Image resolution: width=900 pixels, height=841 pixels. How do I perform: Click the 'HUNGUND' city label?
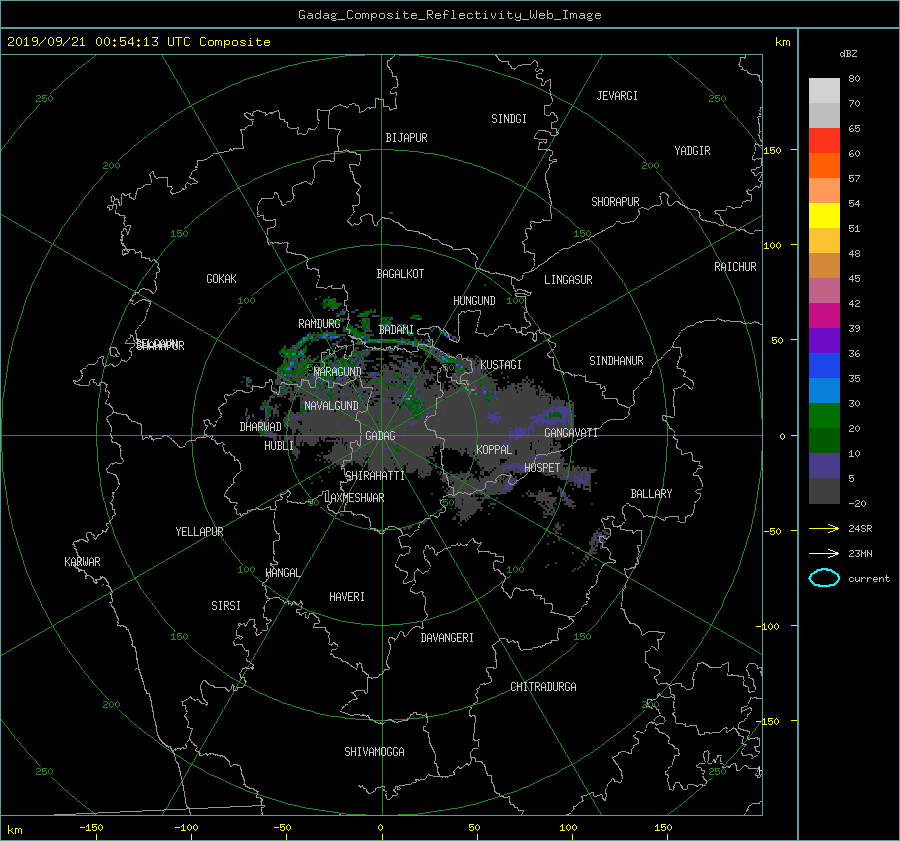click(x=474, y=301)
